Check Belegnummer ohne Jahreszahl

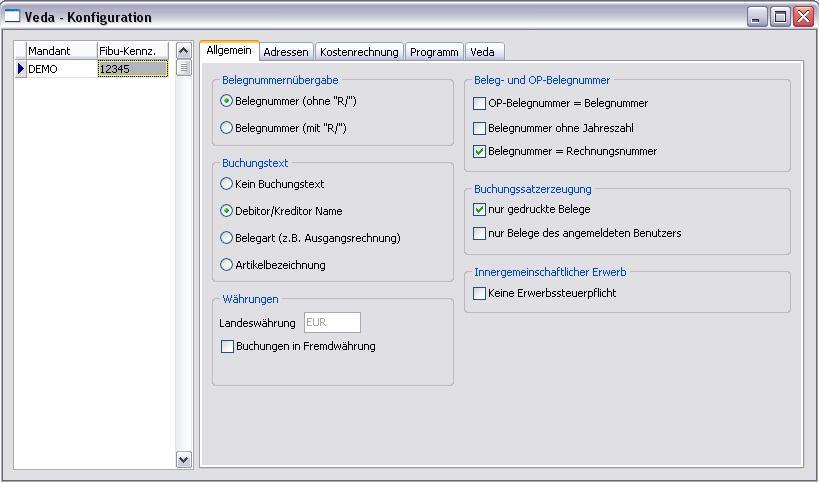(480, 128)
